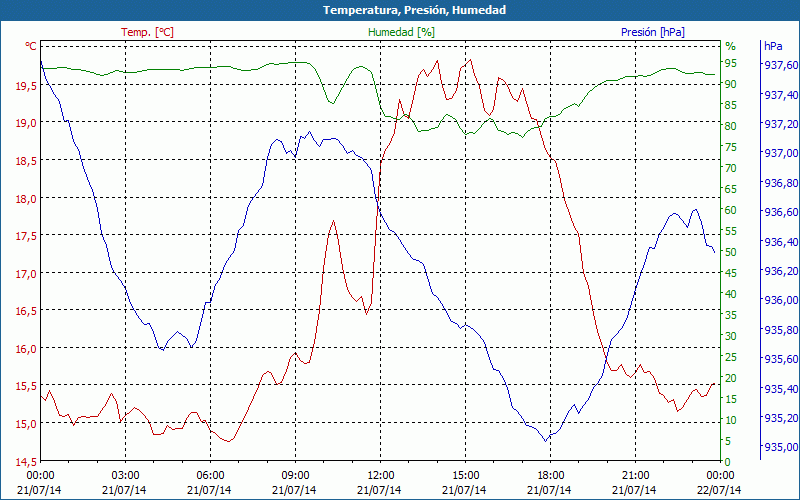The width and height of the screenshot is (800, 500).
Task: Click the '70' humidity axis value
Action: [x=731, y=168]
